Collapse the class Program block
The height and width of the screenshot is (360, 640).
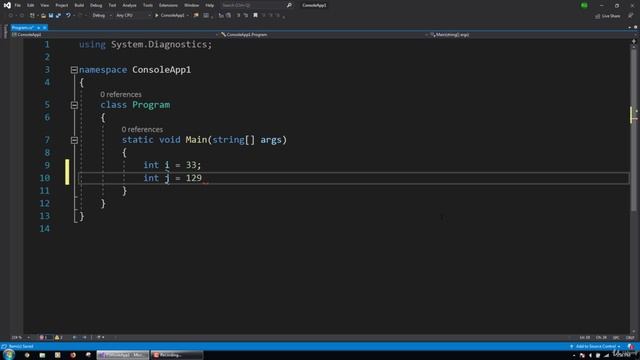74,105
